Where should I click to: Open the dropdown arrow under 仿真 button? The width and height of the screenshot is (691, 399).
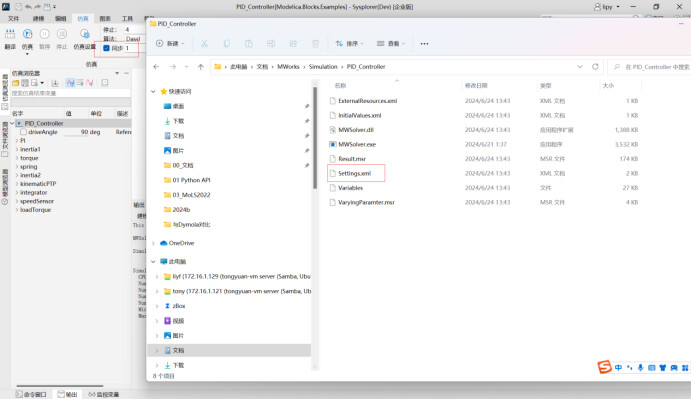click(27, 54)
